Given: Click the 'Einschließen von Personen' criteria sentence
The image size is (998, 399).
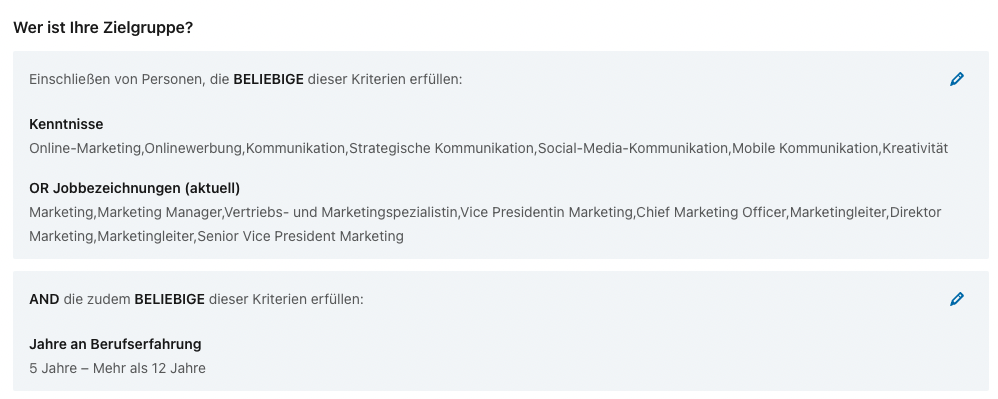Looking at the screenshot, I should coord(246,80).
